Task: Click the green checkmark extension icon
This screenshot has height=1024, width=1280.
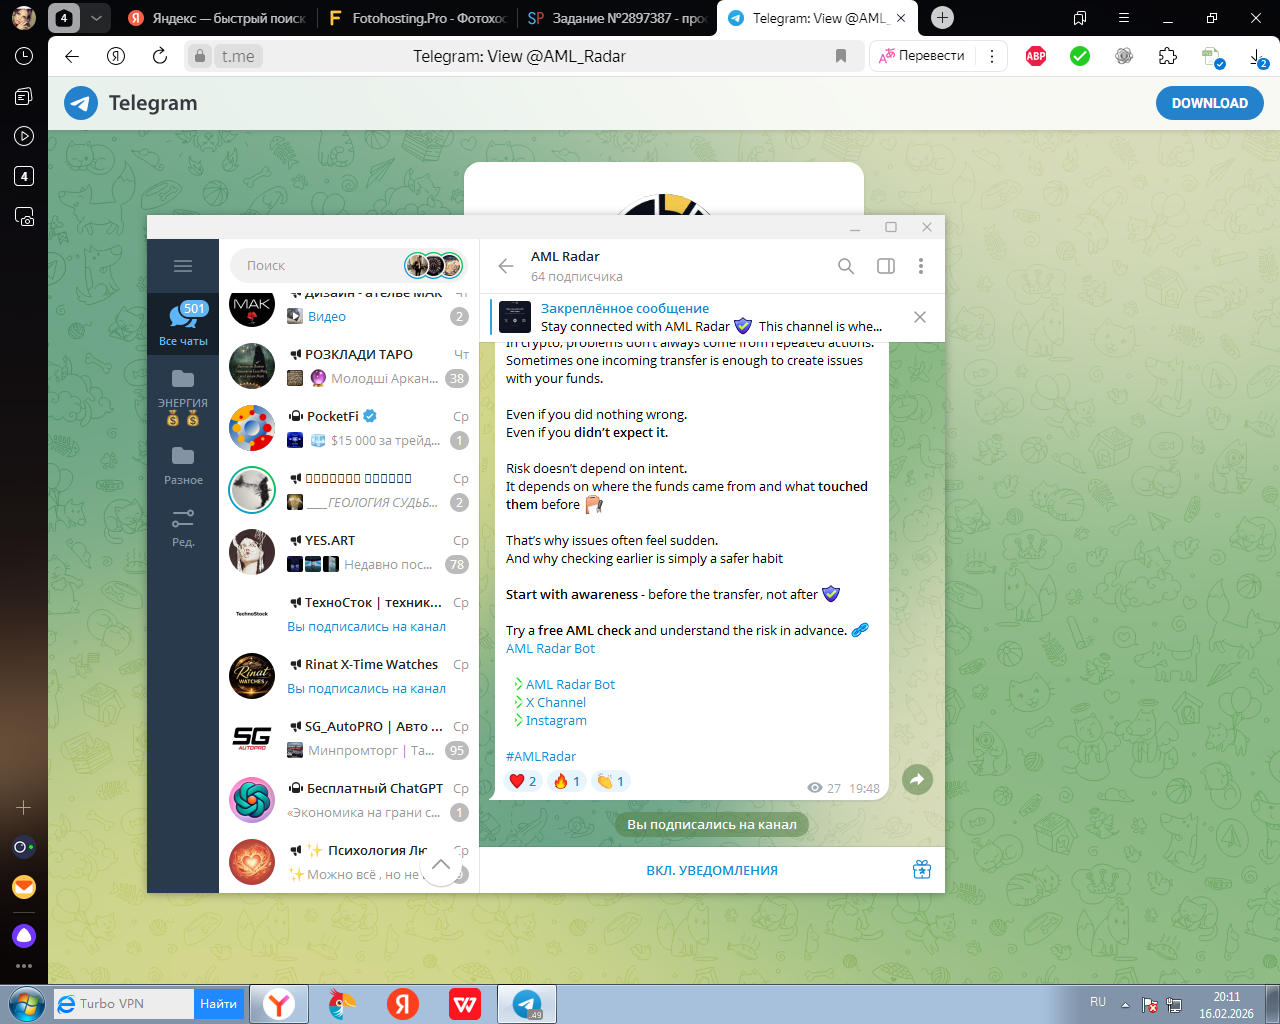Action: (1080, 56)
